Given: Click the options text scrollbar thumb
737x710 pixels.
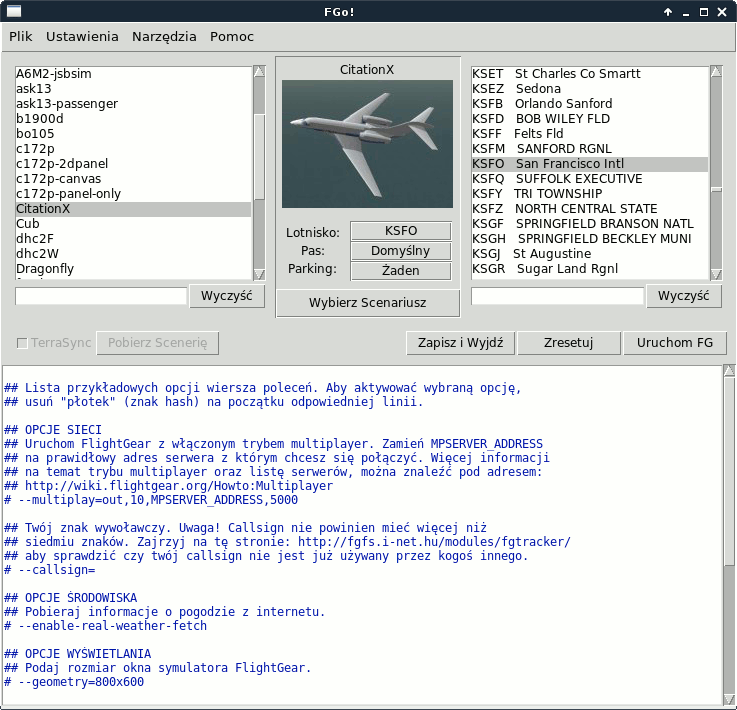Looking at the screenshot, I should [x=729, y=470].
